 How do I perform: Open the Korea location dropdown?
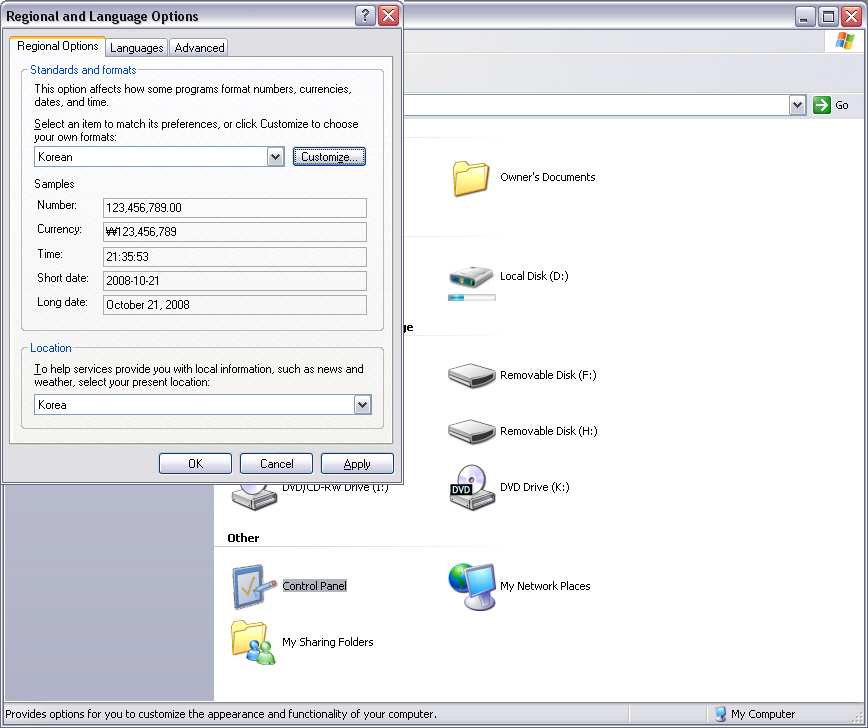[362, 405]
